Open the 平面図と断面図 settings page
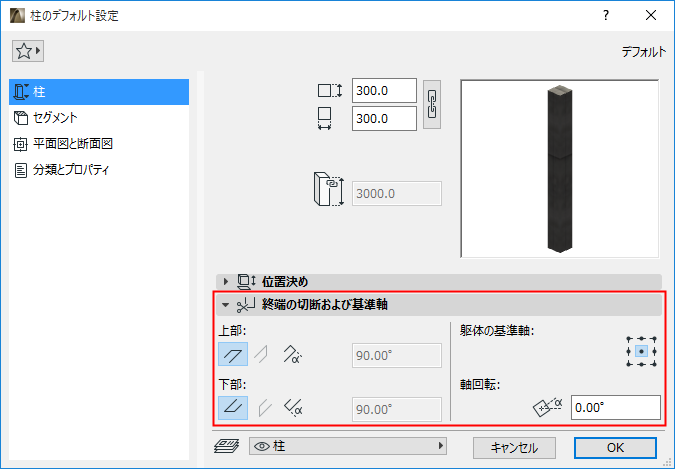Screen dimensions: 675x469 (x=99, y=143)
